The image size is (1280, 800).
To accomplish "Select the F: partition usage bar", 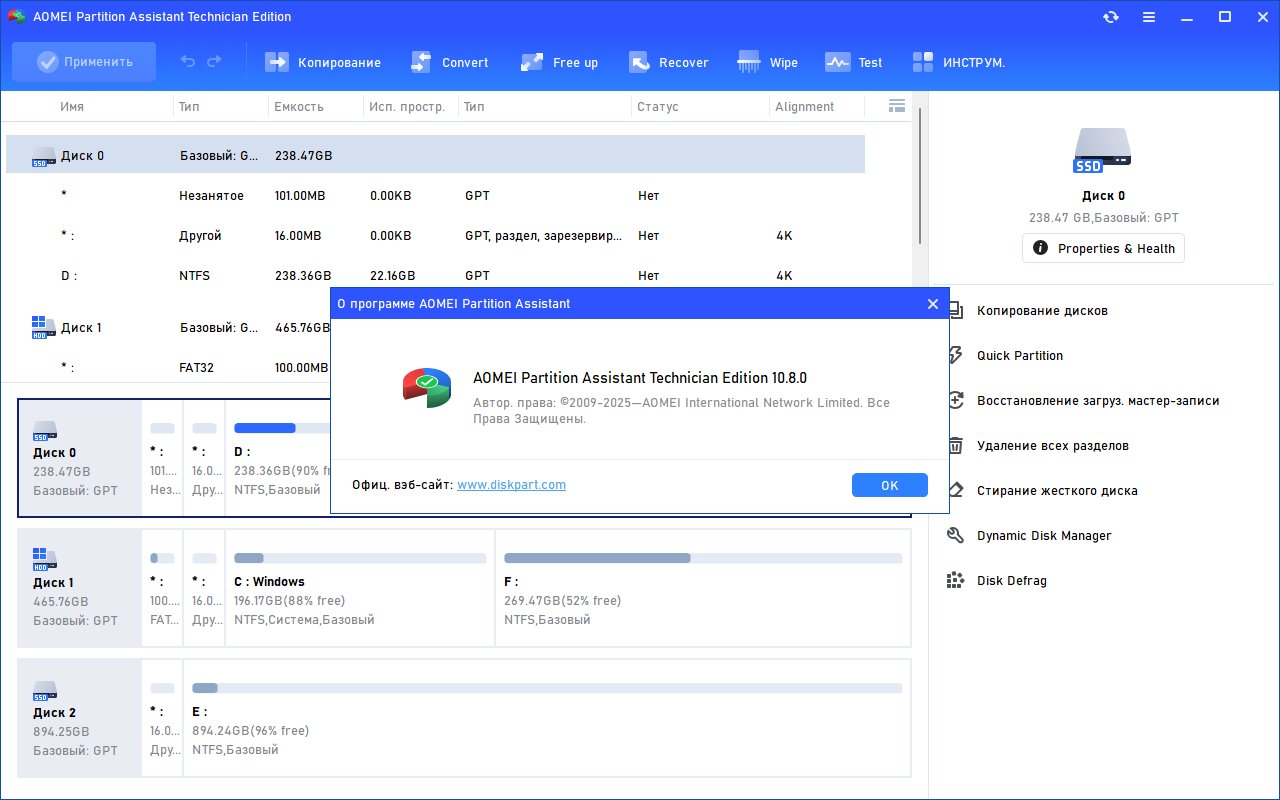I will coord(703,558).
